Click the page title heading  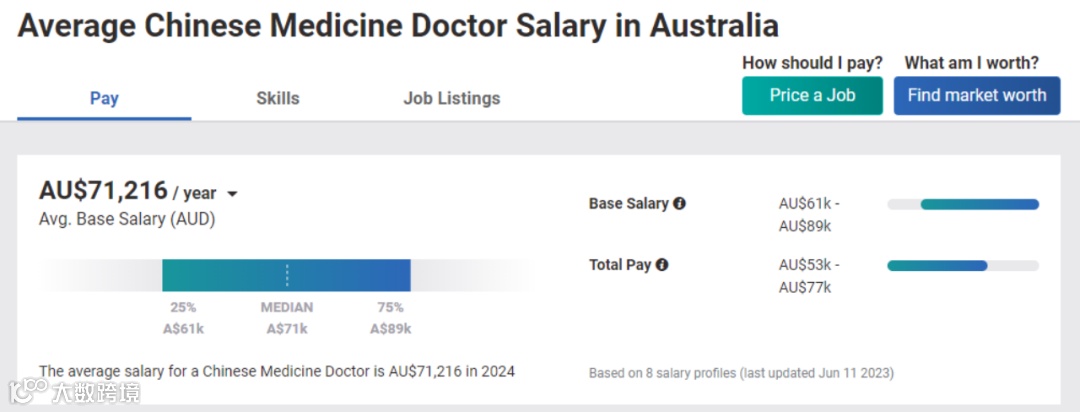coord(398,25)
